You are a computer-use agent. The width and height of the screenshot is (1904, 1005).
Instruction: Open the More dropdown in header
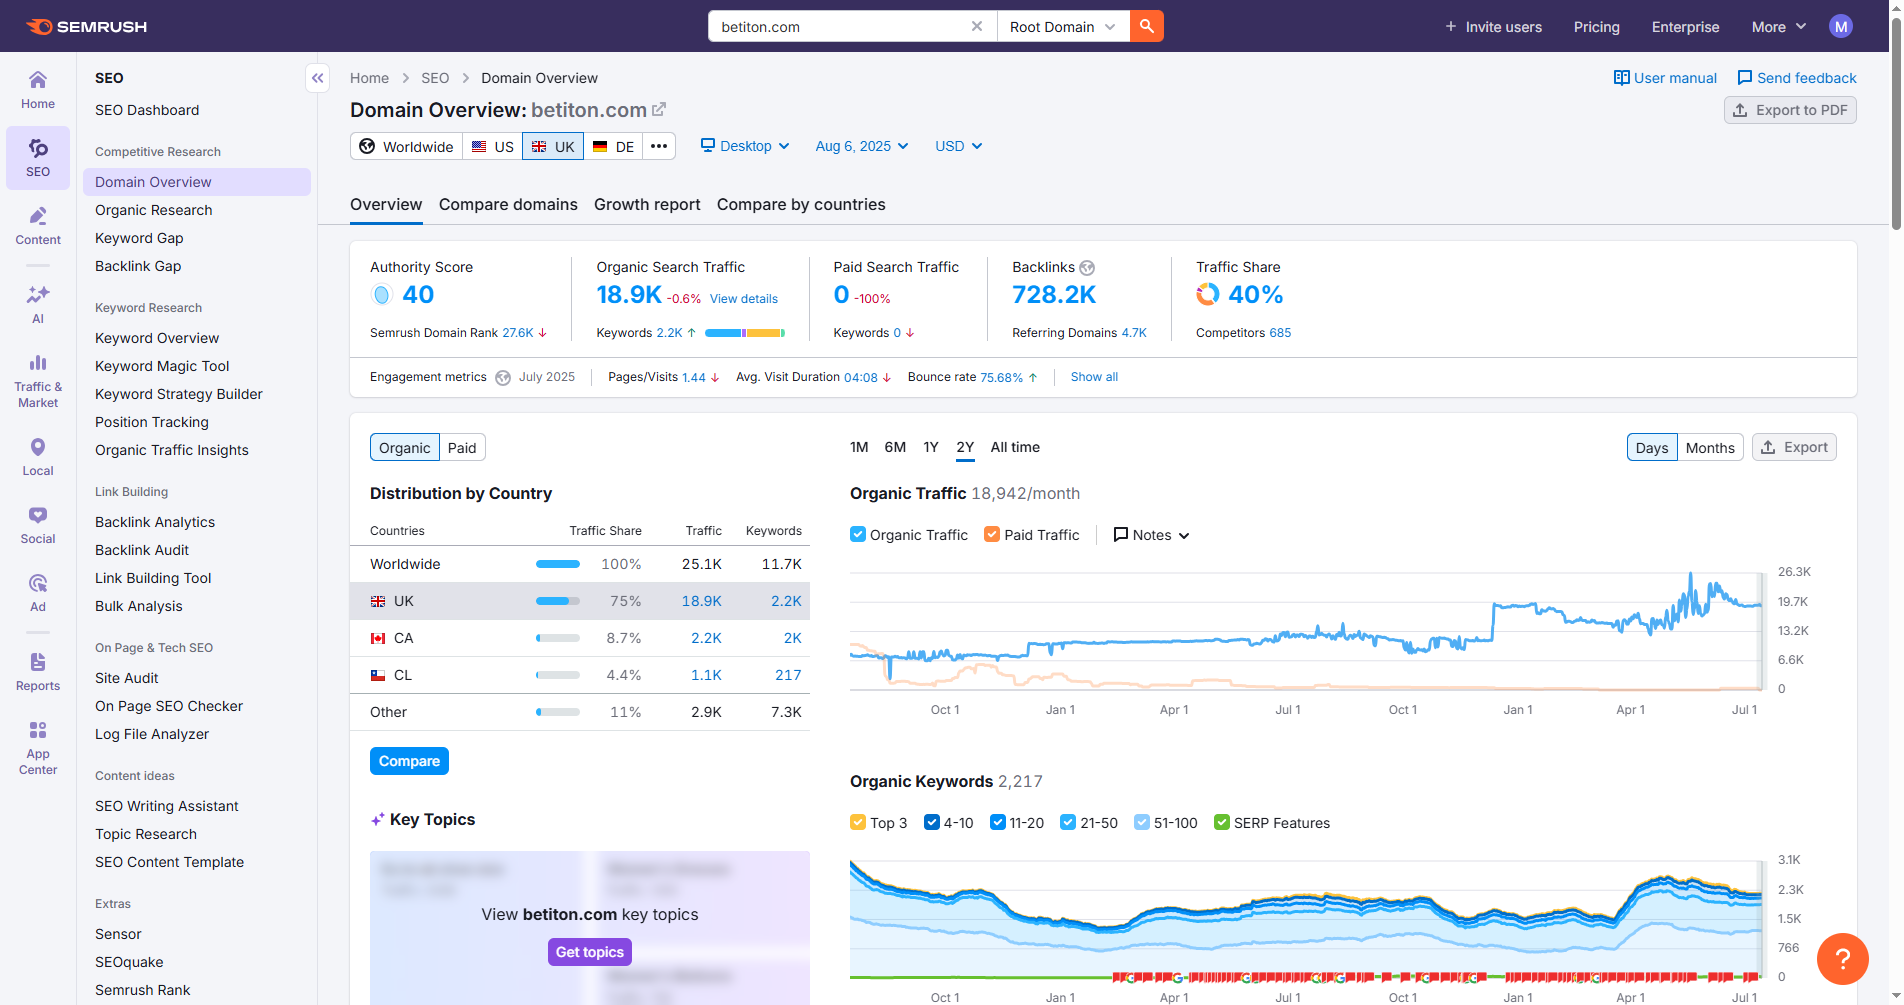click(x=1779, y=27)
